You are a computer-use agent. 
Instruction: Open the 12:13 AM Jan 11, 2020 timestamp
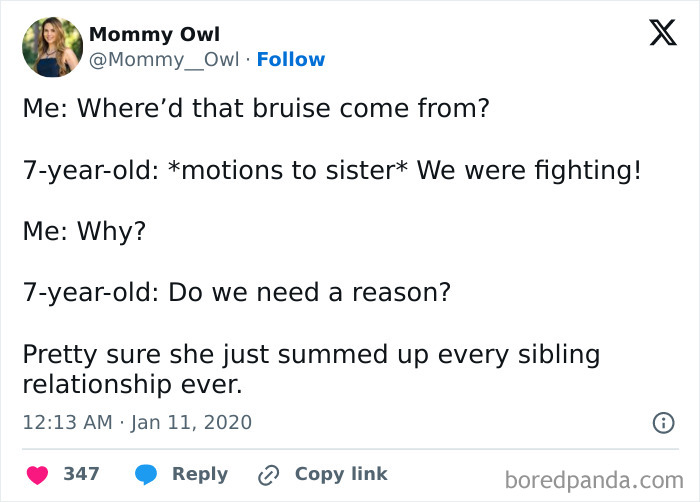(138, 423)
